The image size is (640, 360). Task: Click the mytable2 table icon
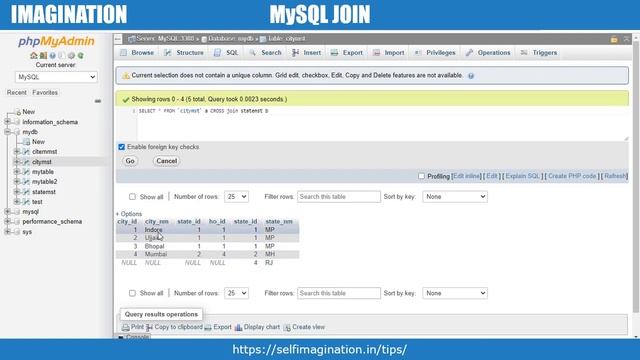pos(26,182)
